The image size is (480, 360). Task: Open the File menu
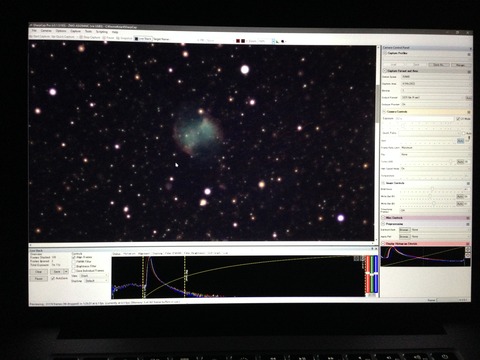34,31
